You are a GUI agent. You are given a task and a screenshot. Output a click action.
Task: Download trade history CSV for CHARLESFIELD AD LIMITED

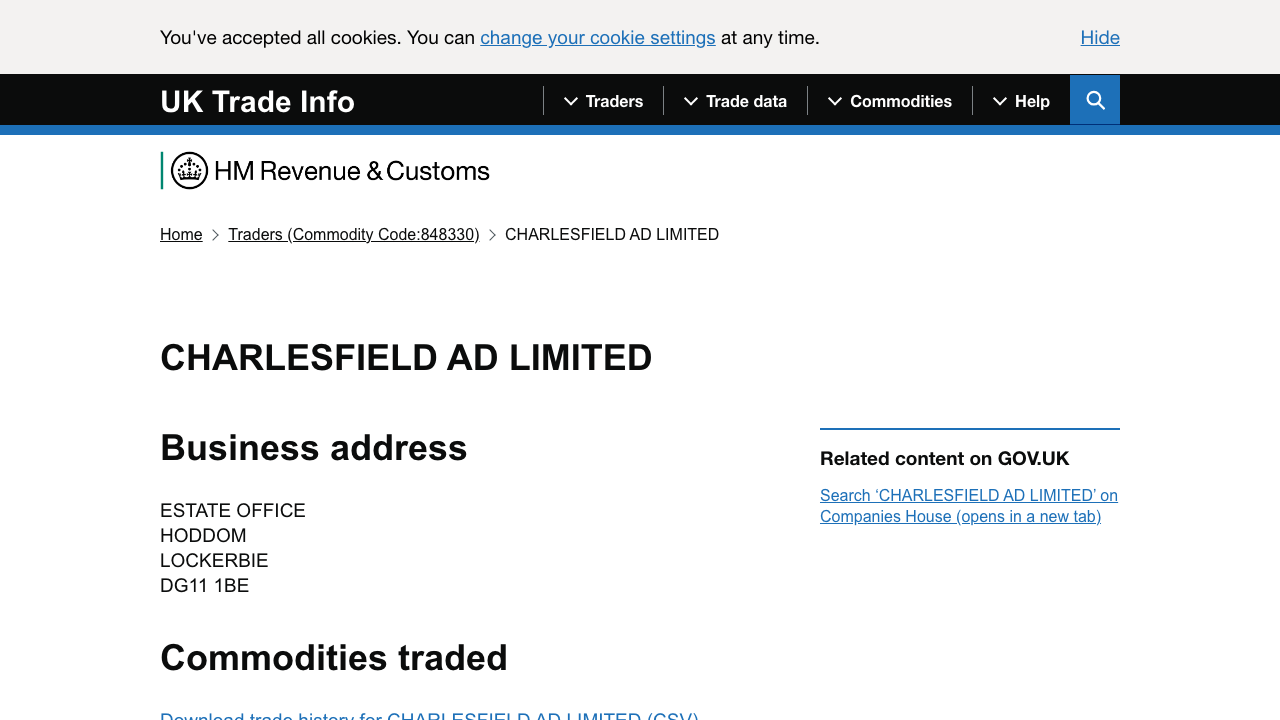[429, 716]
